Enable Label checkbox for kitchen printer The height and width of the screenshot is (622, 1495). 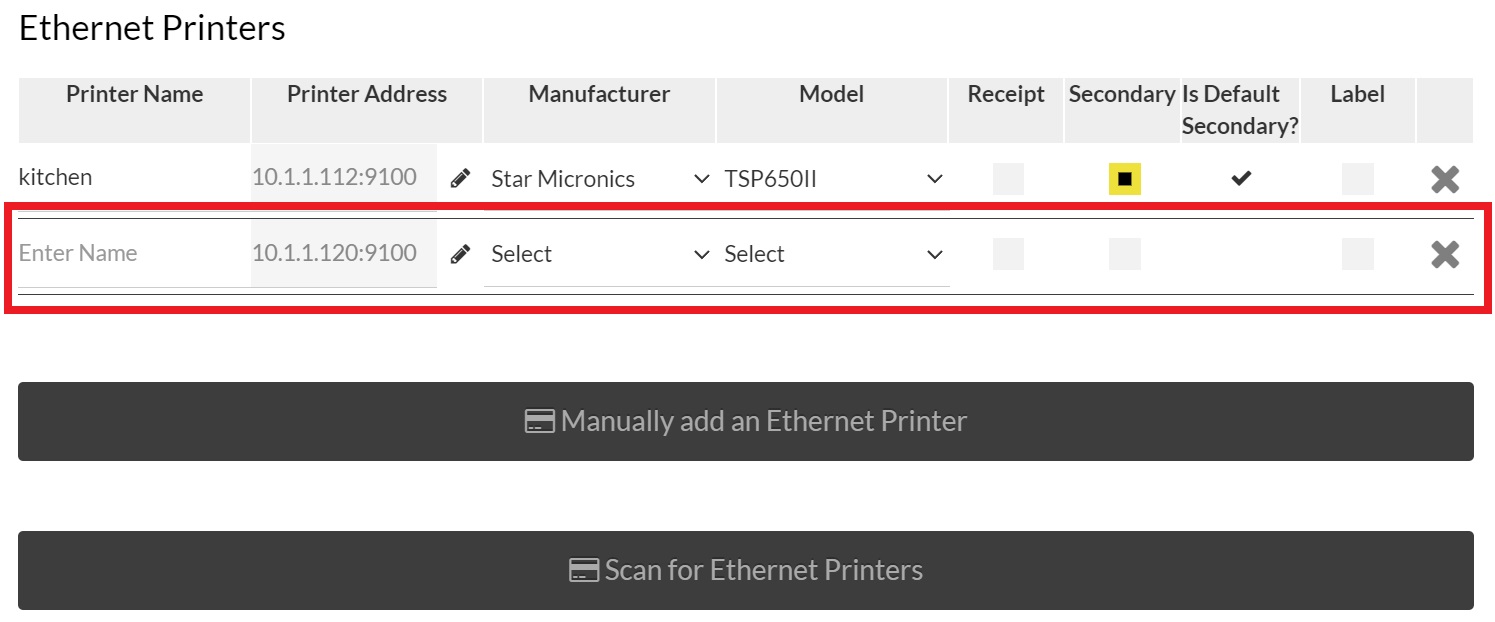pyautogui.click(x=1358, y=179)
